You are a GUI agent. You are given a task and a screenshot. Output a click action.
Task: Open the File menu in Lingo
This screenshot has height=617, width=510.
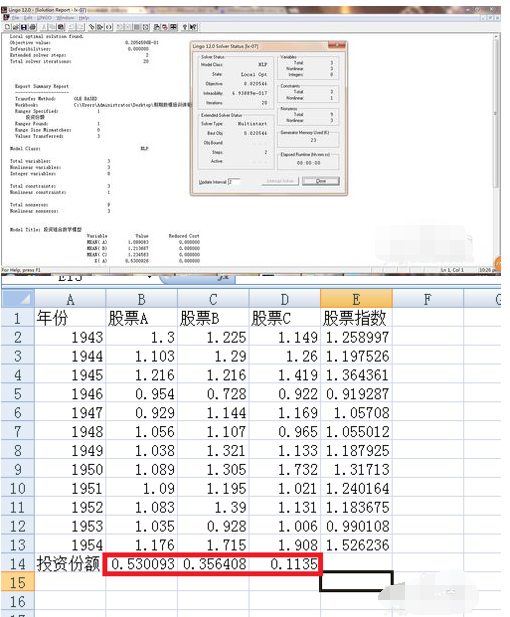click(x=16, y=18)
